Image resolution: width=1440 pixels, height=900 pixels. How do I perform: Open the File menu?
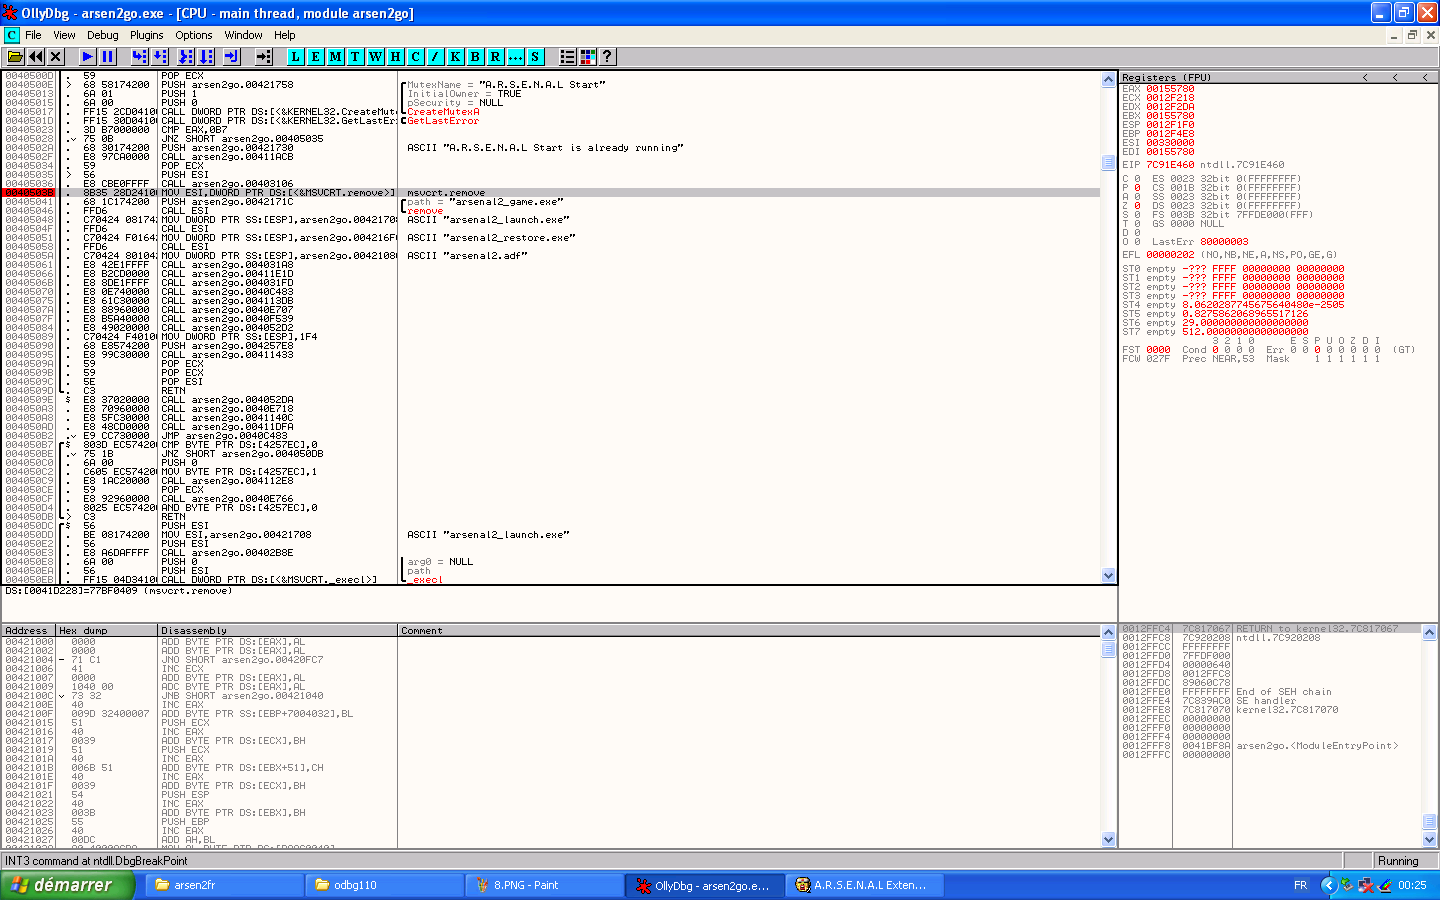click(33, 35)
